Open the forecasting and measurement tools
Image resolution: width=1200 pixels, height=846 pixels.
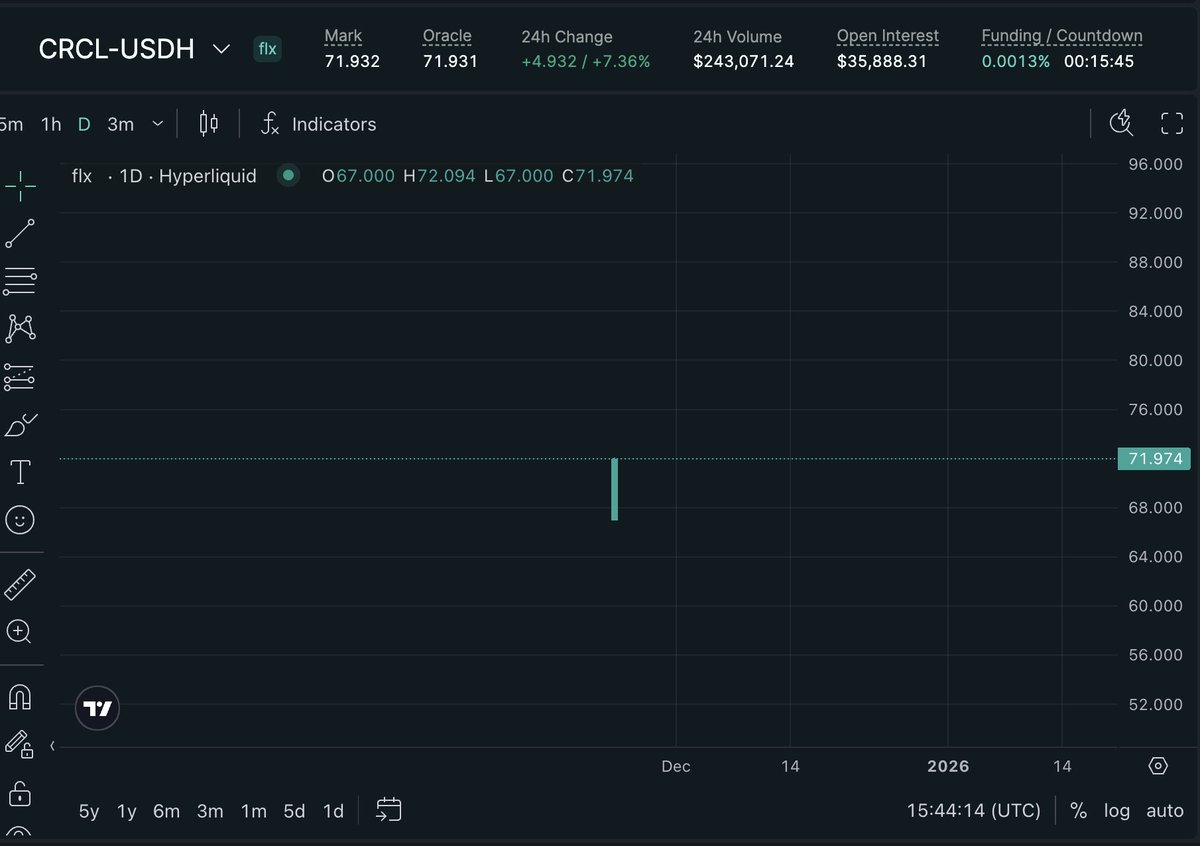(20, 377)
